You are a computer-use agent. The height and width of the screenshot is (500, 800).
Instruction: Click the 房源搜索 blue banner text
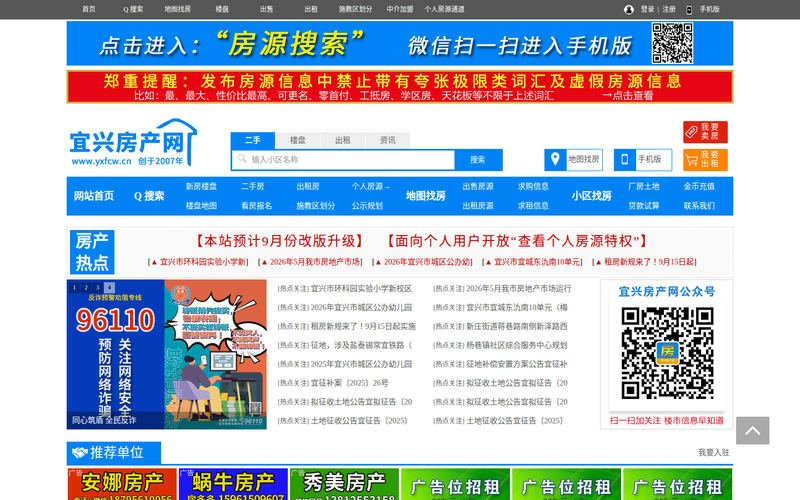290,43
